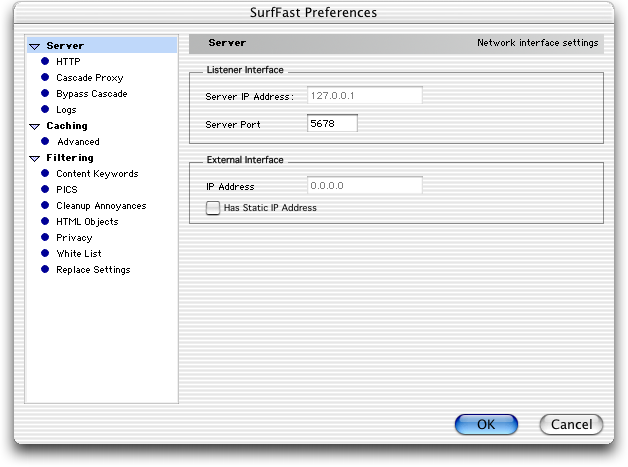Viewport: 628px width, 467px height.
Task: Click the bullet icon next to Logs
Action: (45, 109)
